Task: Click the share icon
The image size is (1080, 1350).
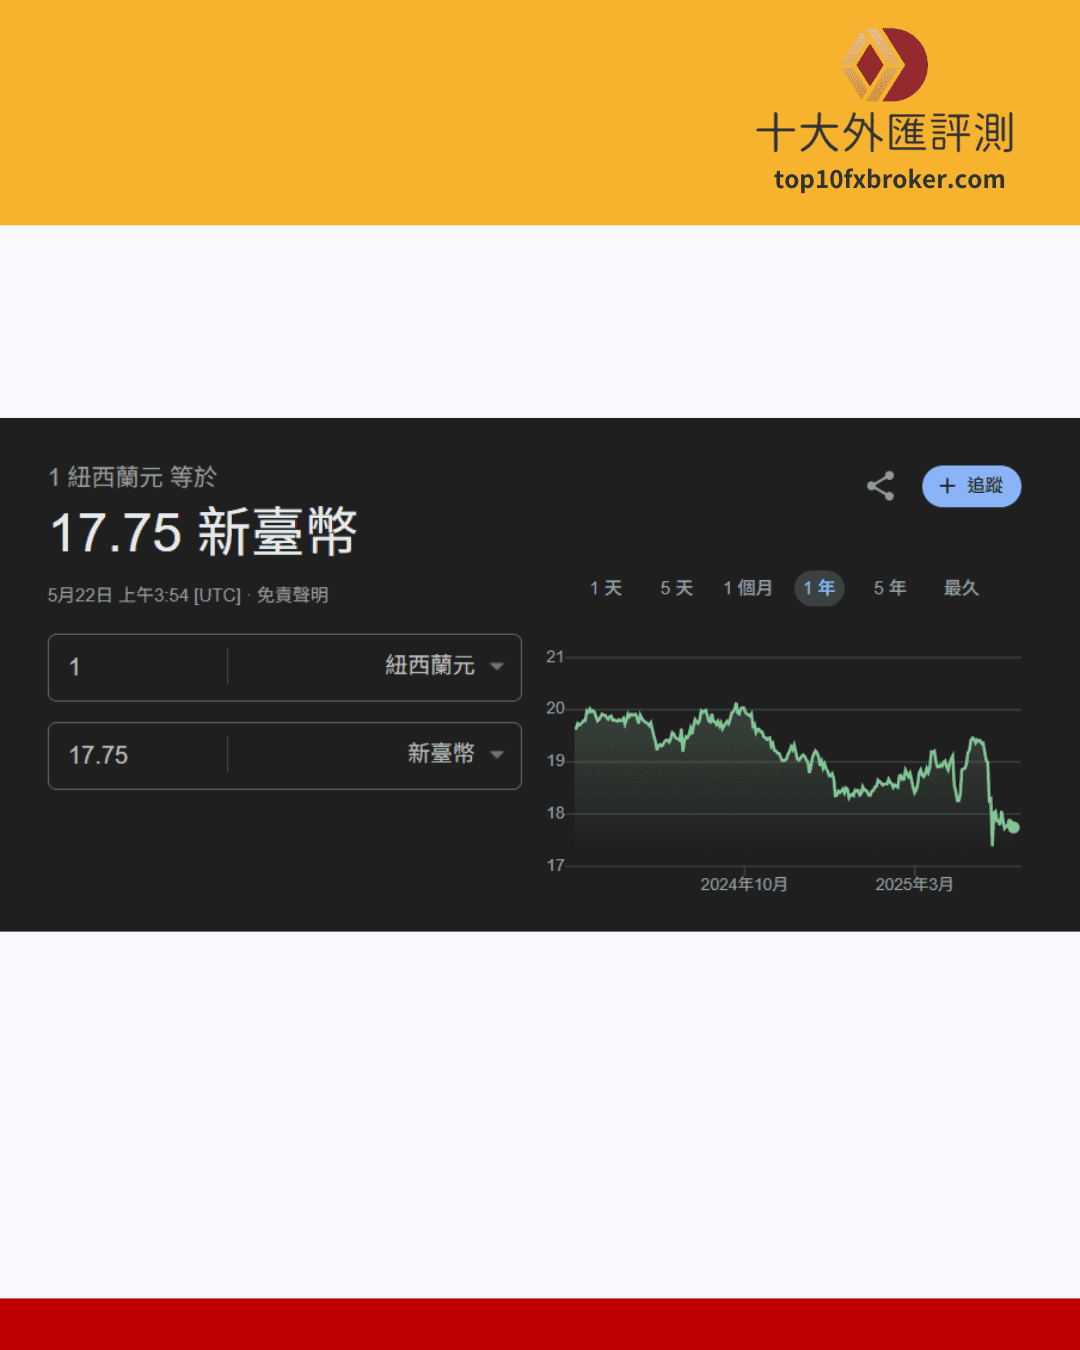Action: pos(880,486)
